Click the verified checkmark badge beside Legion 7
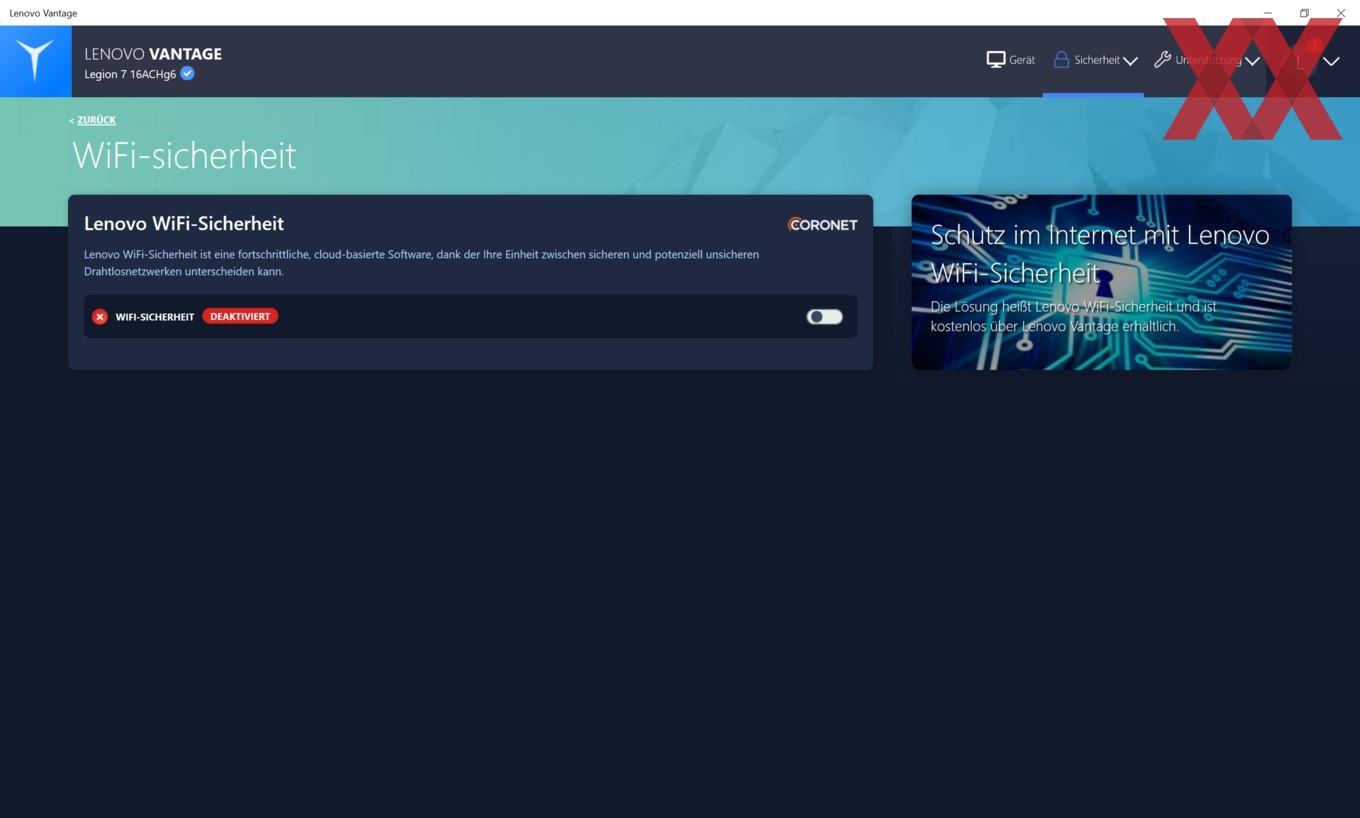The height and width of the screenshot is (818, 1360). coord(187,73)
